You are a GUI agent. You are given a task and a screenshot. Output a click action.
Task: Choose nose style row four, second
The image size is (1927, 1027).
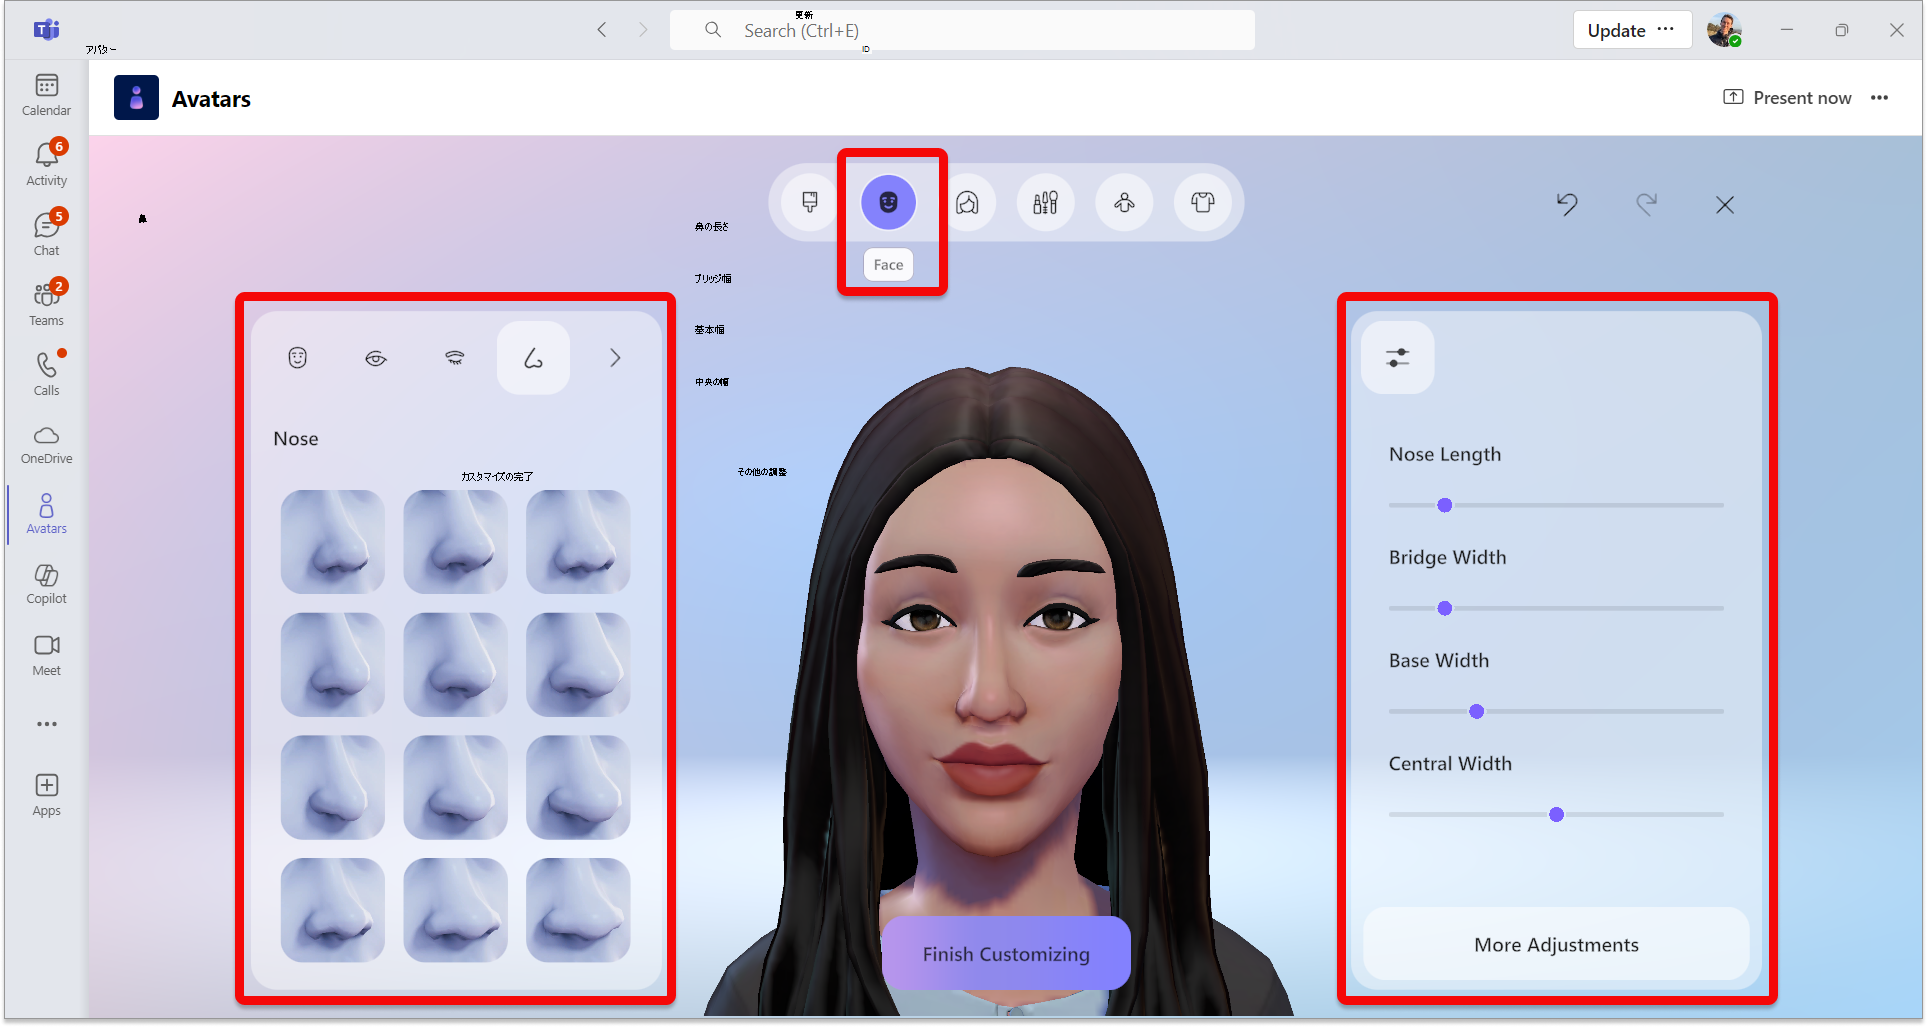pos(456,910)
